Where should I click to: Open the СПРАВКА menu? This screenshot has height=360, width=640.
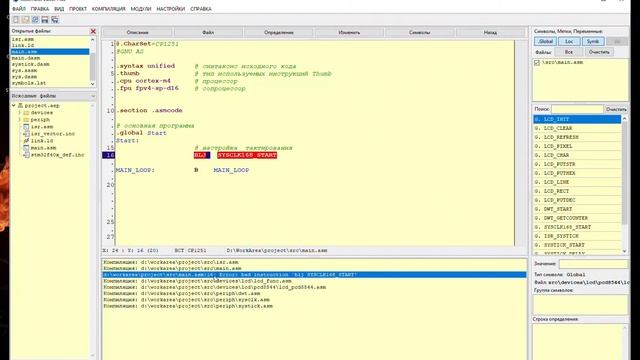point(201,9)
